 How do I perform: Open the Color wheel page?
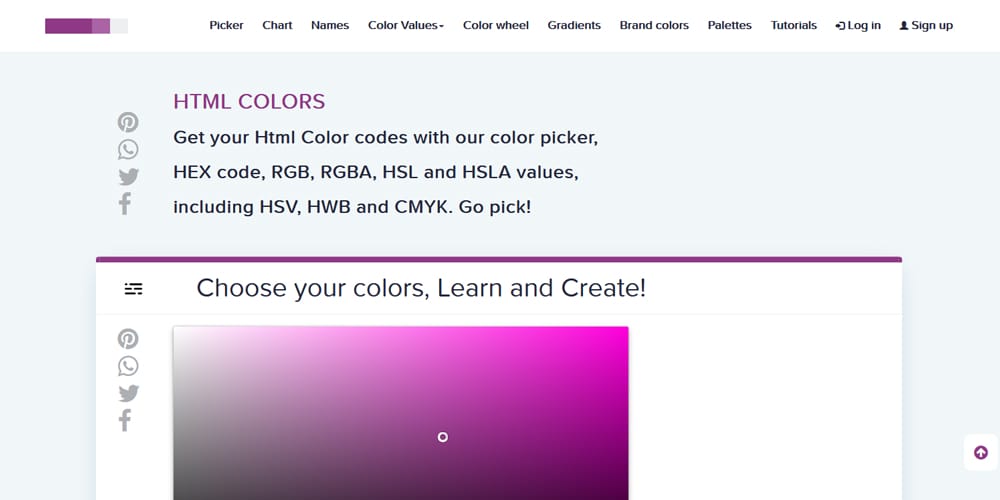point(496,26)
